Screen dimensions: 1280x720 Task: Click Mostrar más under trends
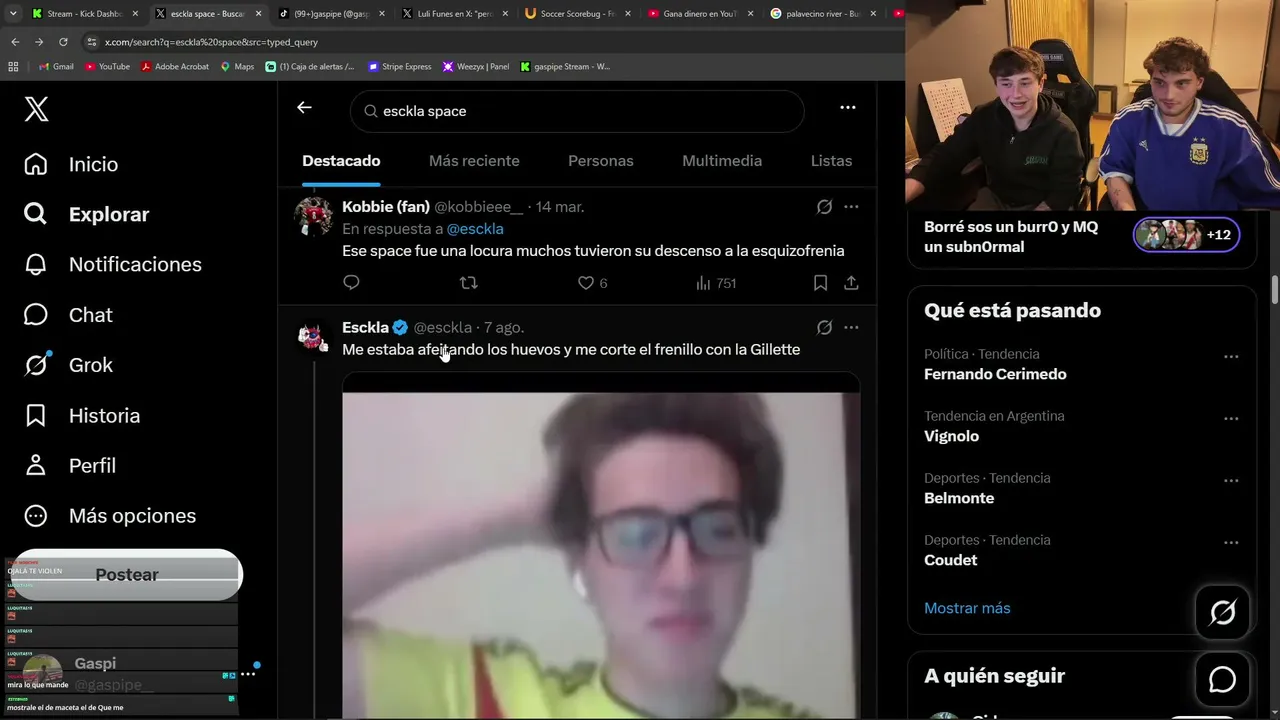(967, 608)
